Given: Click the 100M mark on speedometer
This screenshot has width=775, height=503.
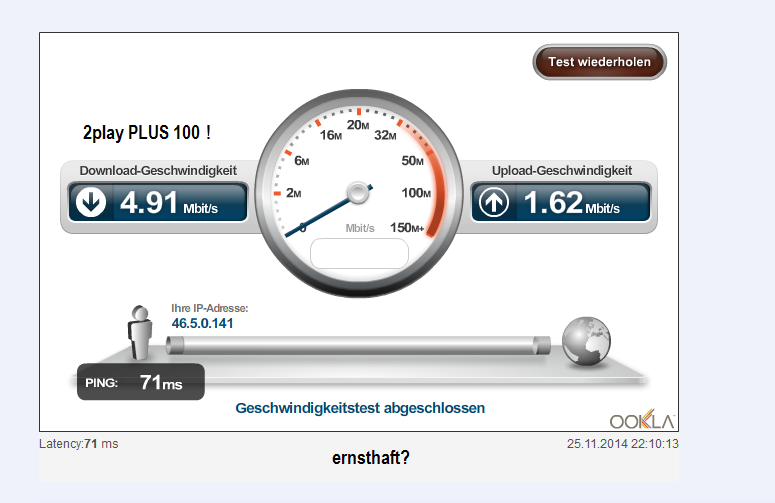Looking at the screenshot, I should [x=416, y=193].
